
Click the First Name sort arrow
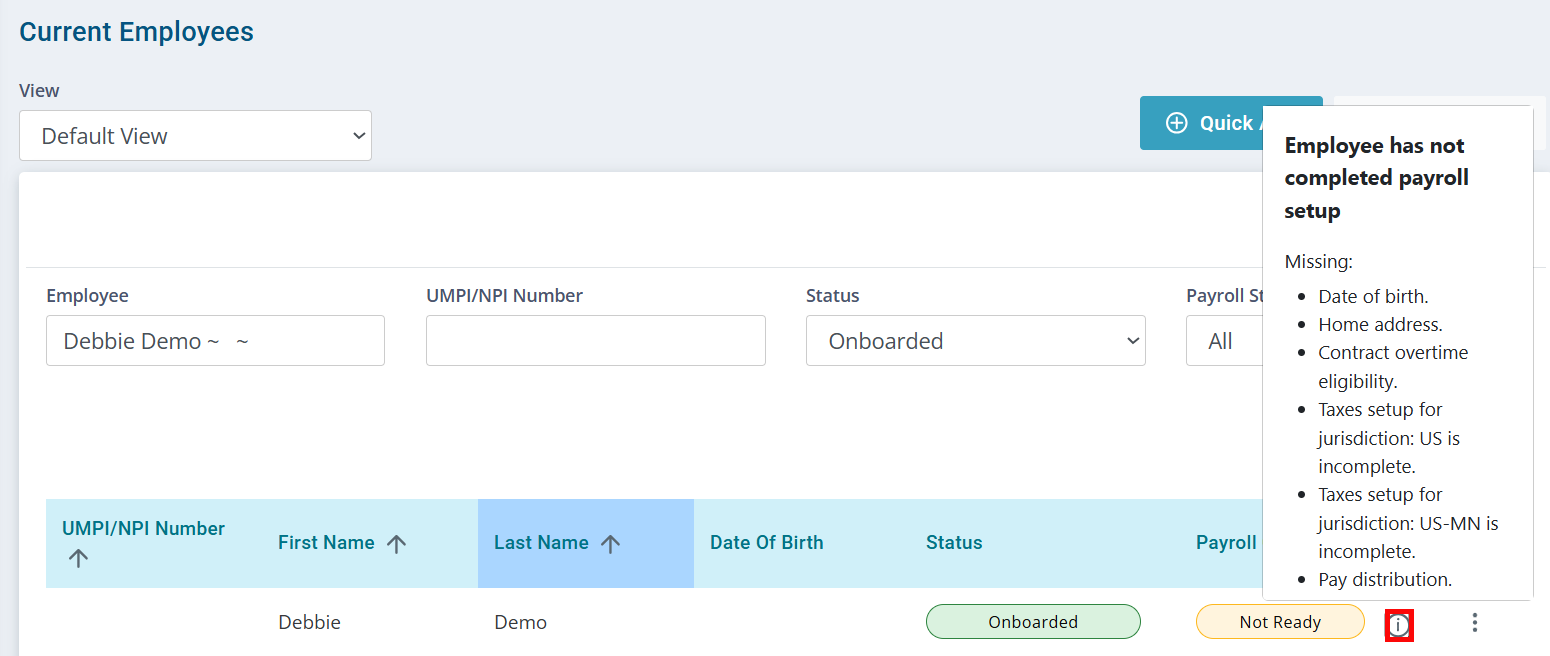point(397,543)
